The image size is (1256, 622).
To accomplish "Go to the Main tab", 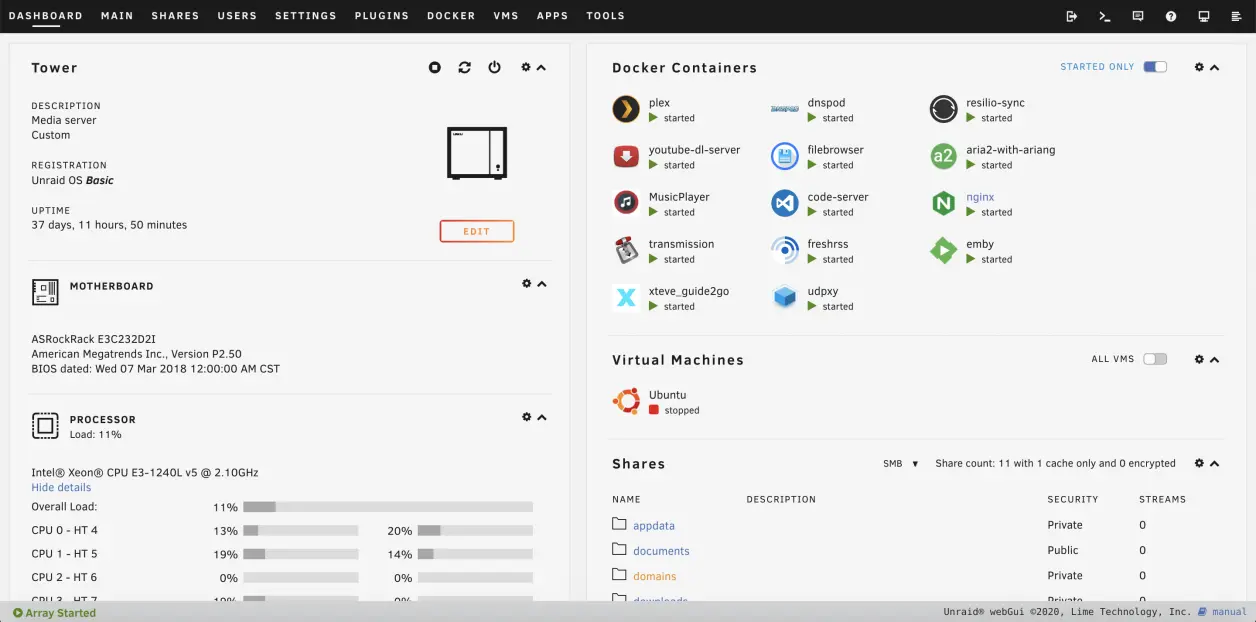I will tap(117, 16).
